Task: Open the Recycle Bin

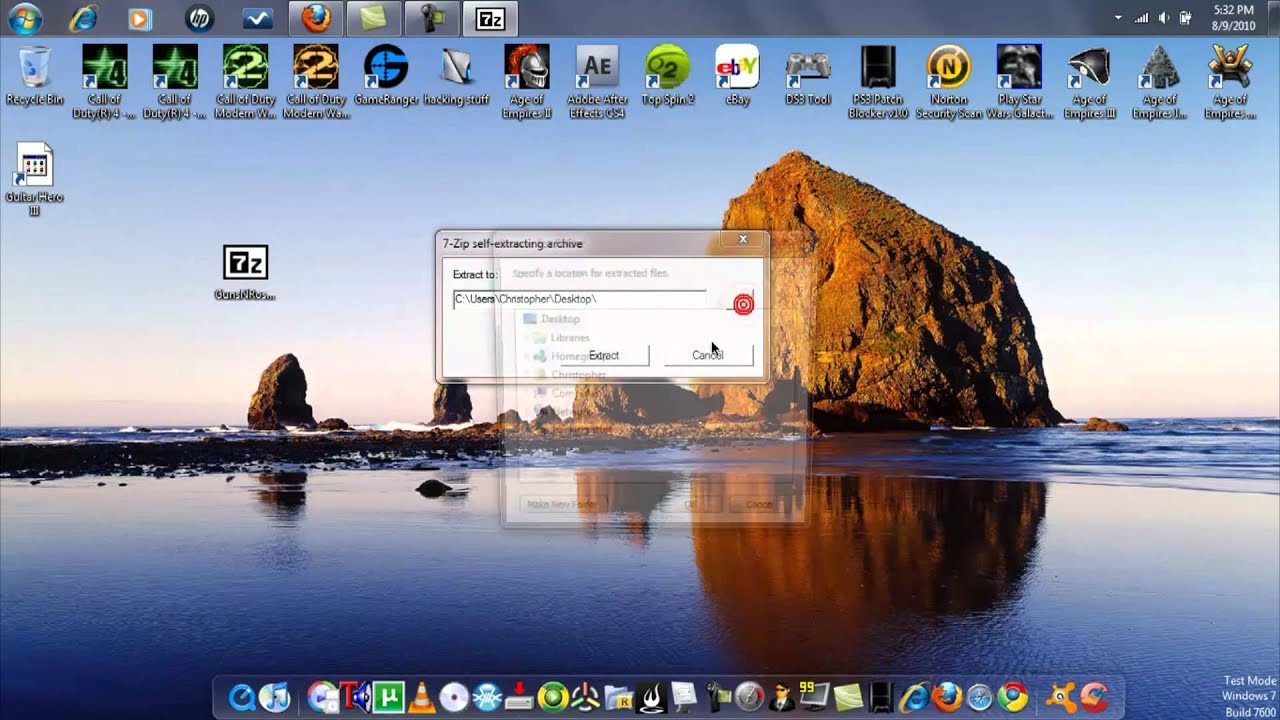Action: [35, 75]
